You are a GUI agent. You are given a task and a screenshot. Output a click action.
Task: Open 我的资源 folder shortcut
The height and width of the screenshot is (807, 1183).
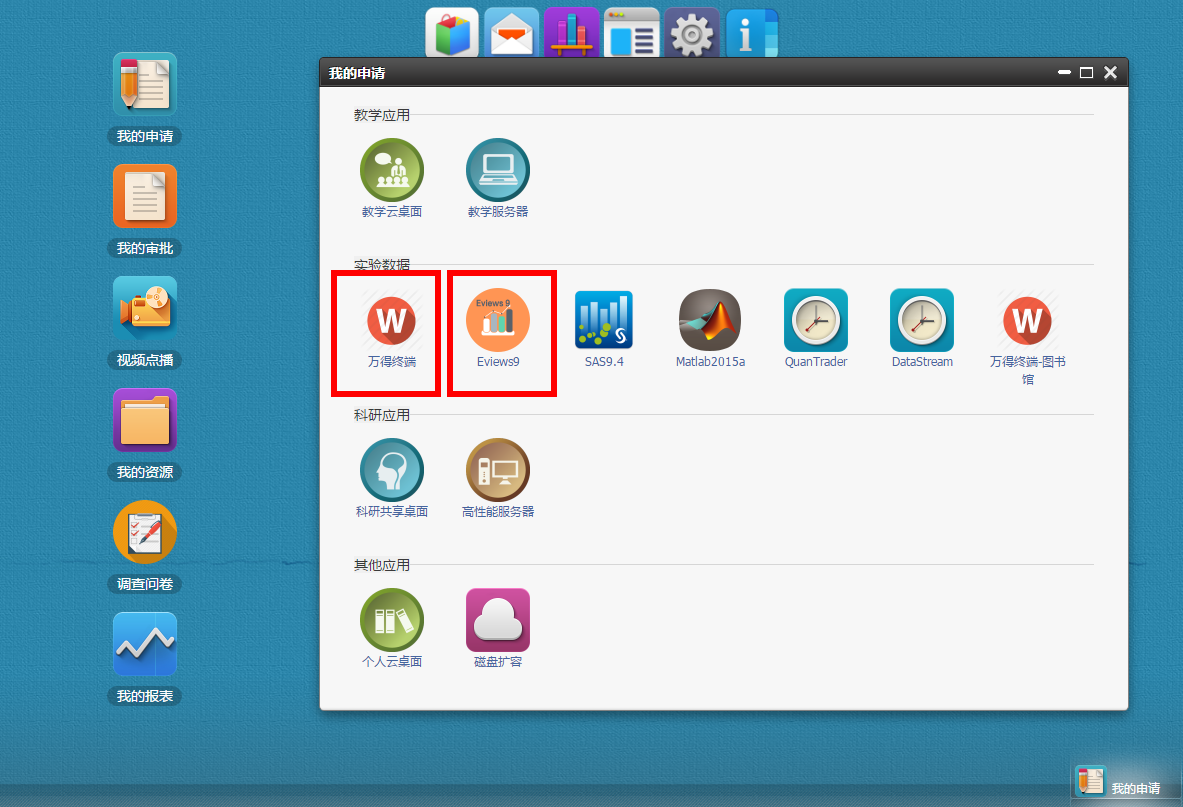point(145,421)
